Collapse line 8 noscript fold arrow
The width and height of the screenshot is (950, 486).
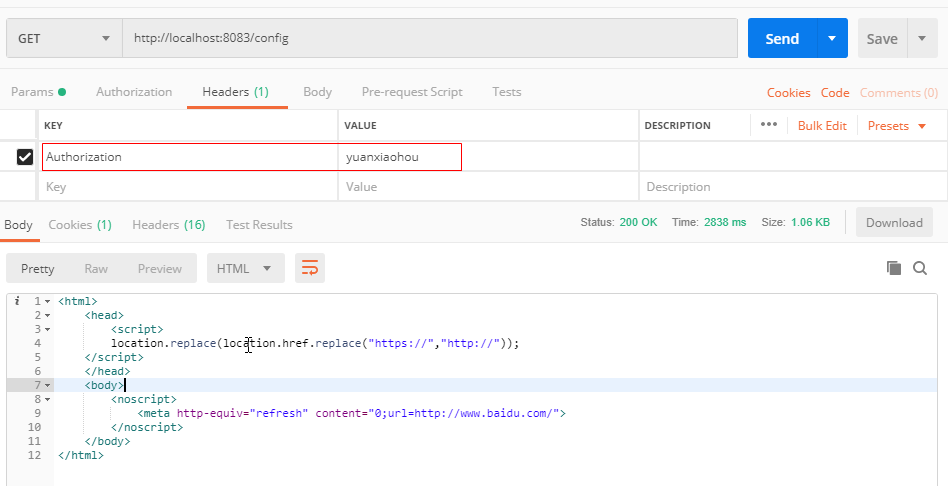coord(47,399)
